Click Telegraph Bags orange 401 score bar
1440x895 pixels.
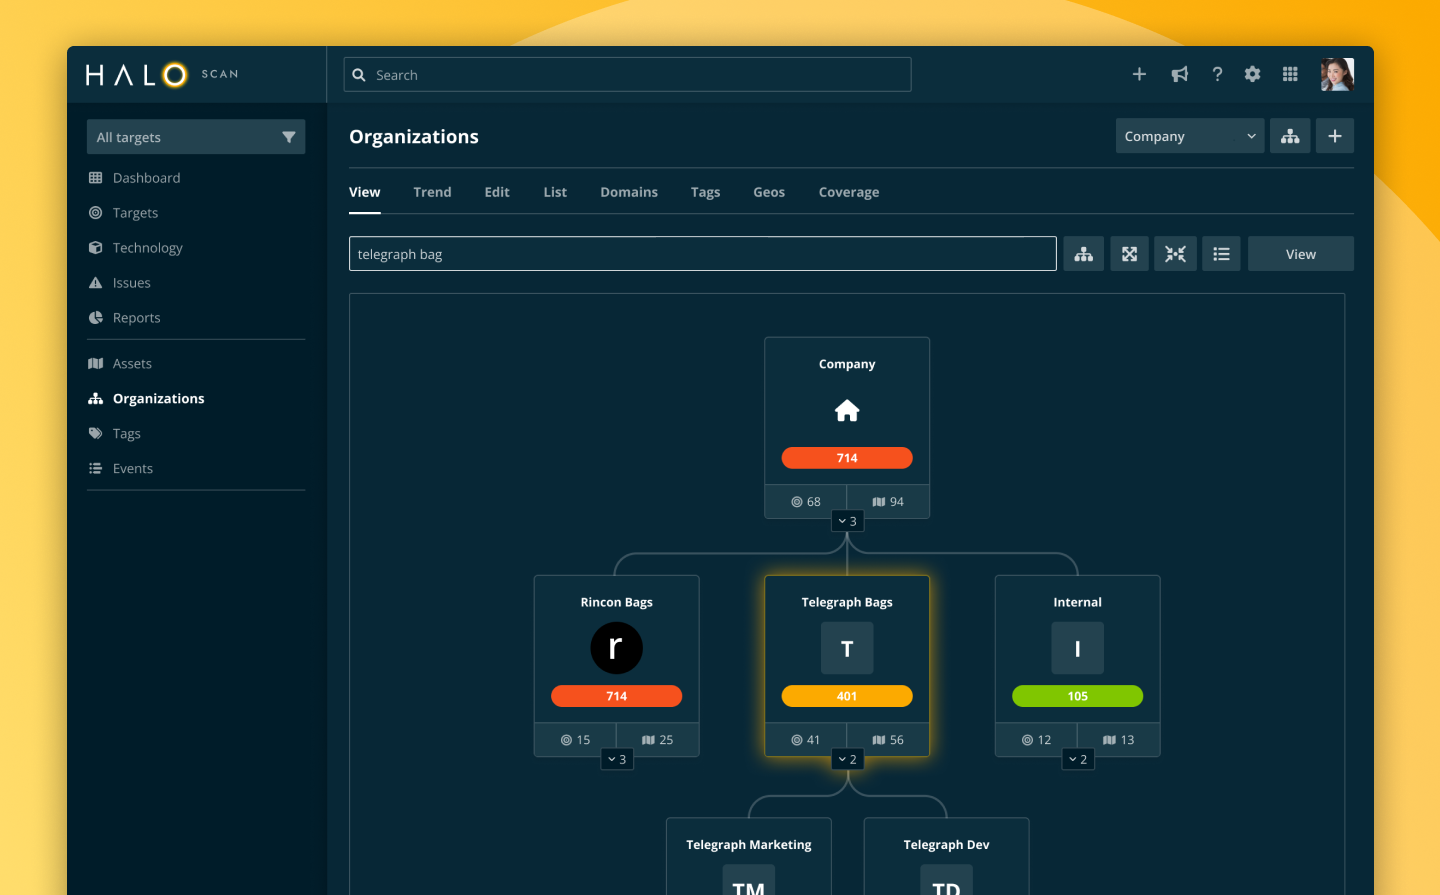(x=847, y=696)
